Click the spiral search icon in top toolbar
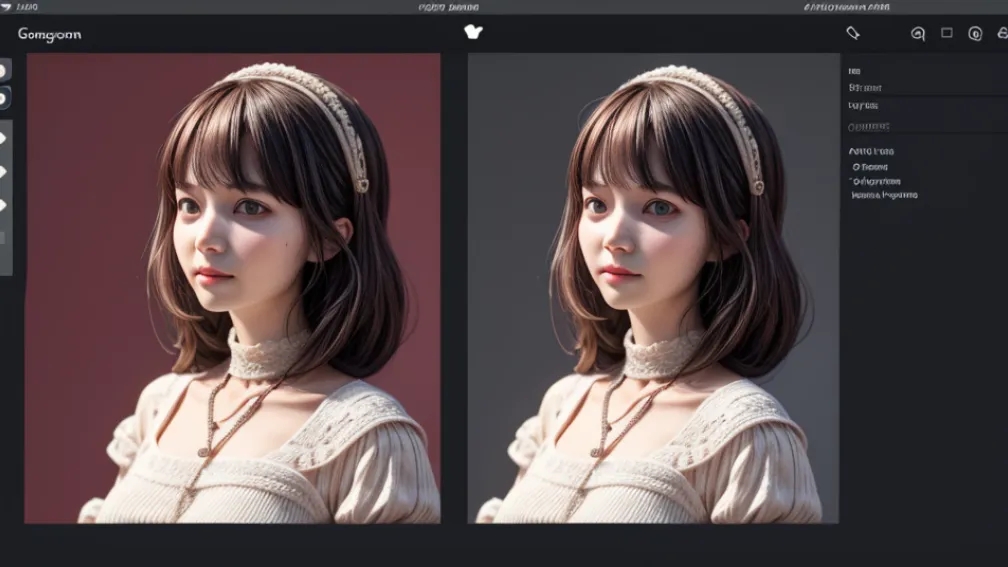 tap(918, 33)
